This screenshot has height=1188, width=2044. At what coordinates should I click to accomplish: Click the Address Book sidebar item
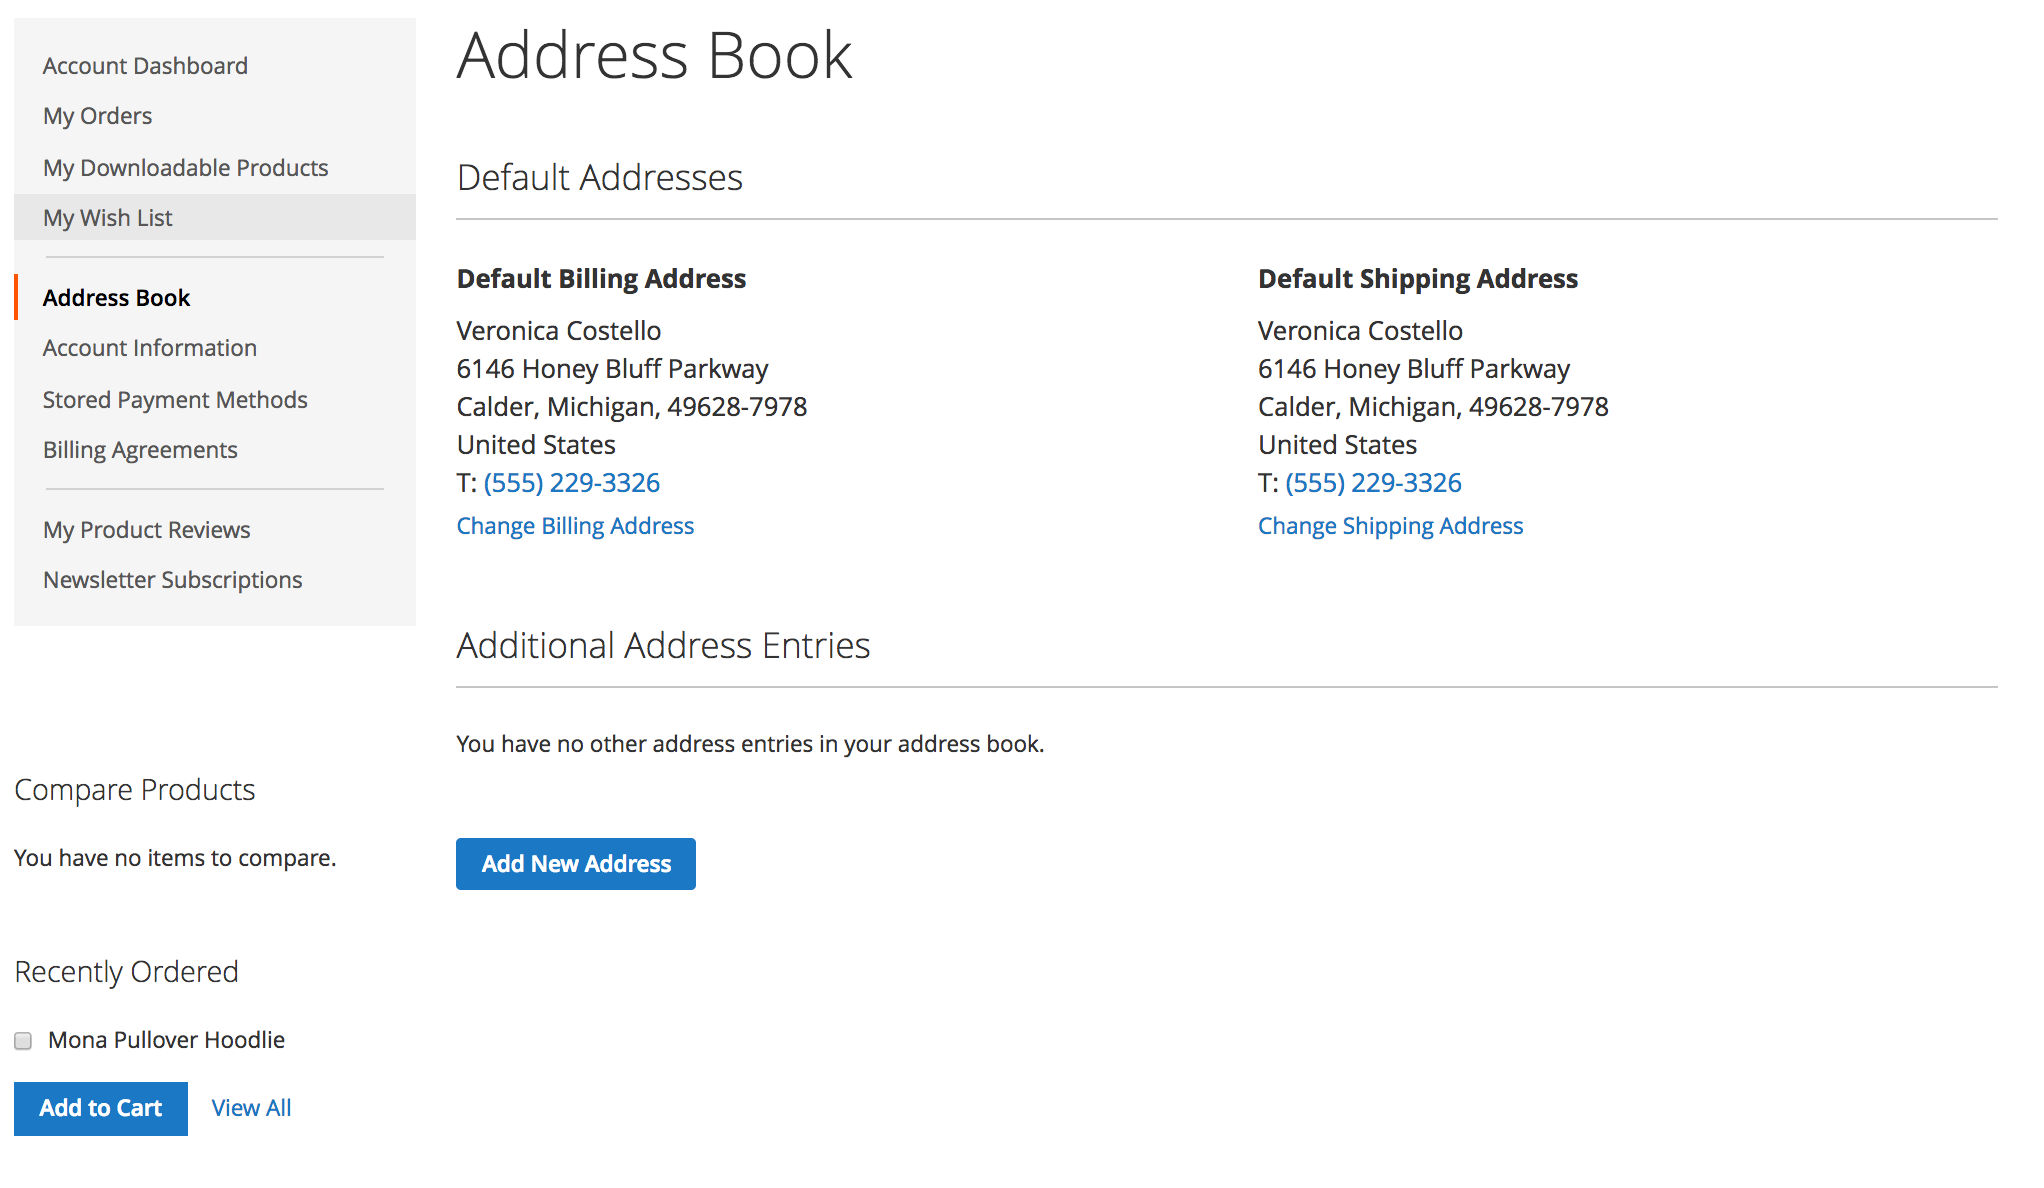[x=116, y=297]
